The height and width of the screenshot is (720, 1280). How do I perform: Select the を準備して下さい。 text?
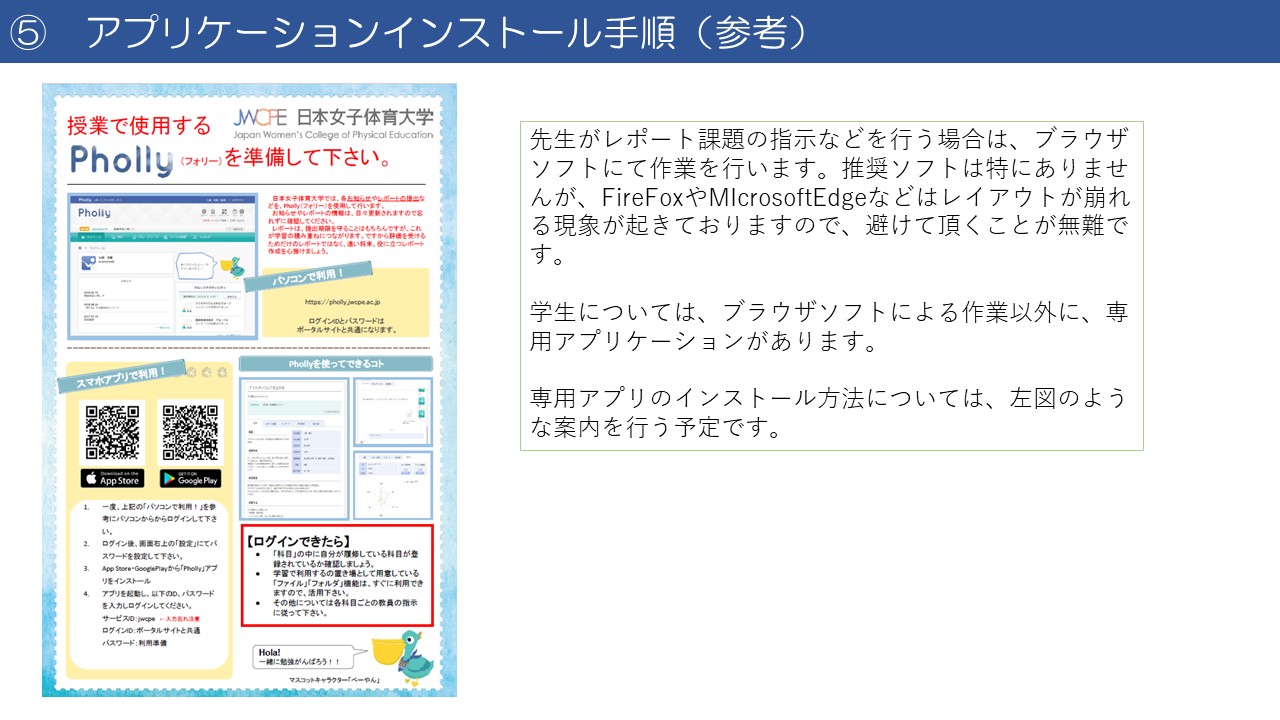(x=306, y=158)
